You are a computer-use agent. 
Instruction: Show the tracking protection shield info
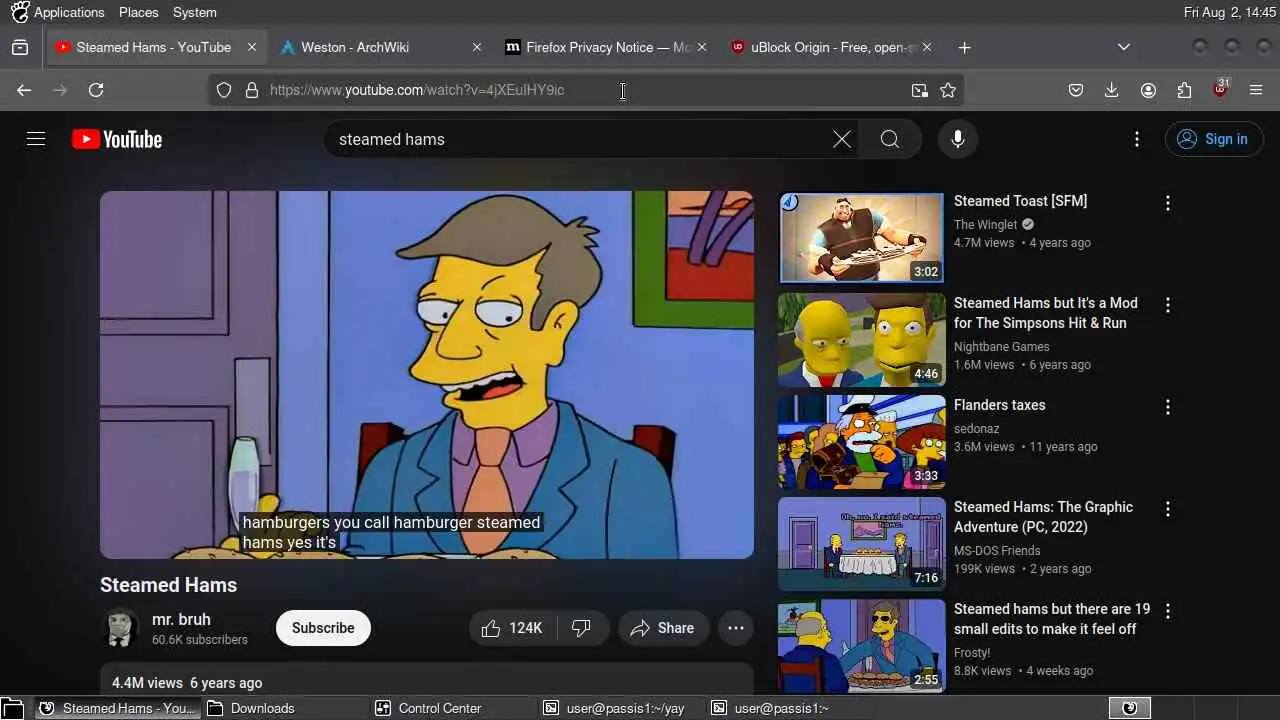[224, 90]
